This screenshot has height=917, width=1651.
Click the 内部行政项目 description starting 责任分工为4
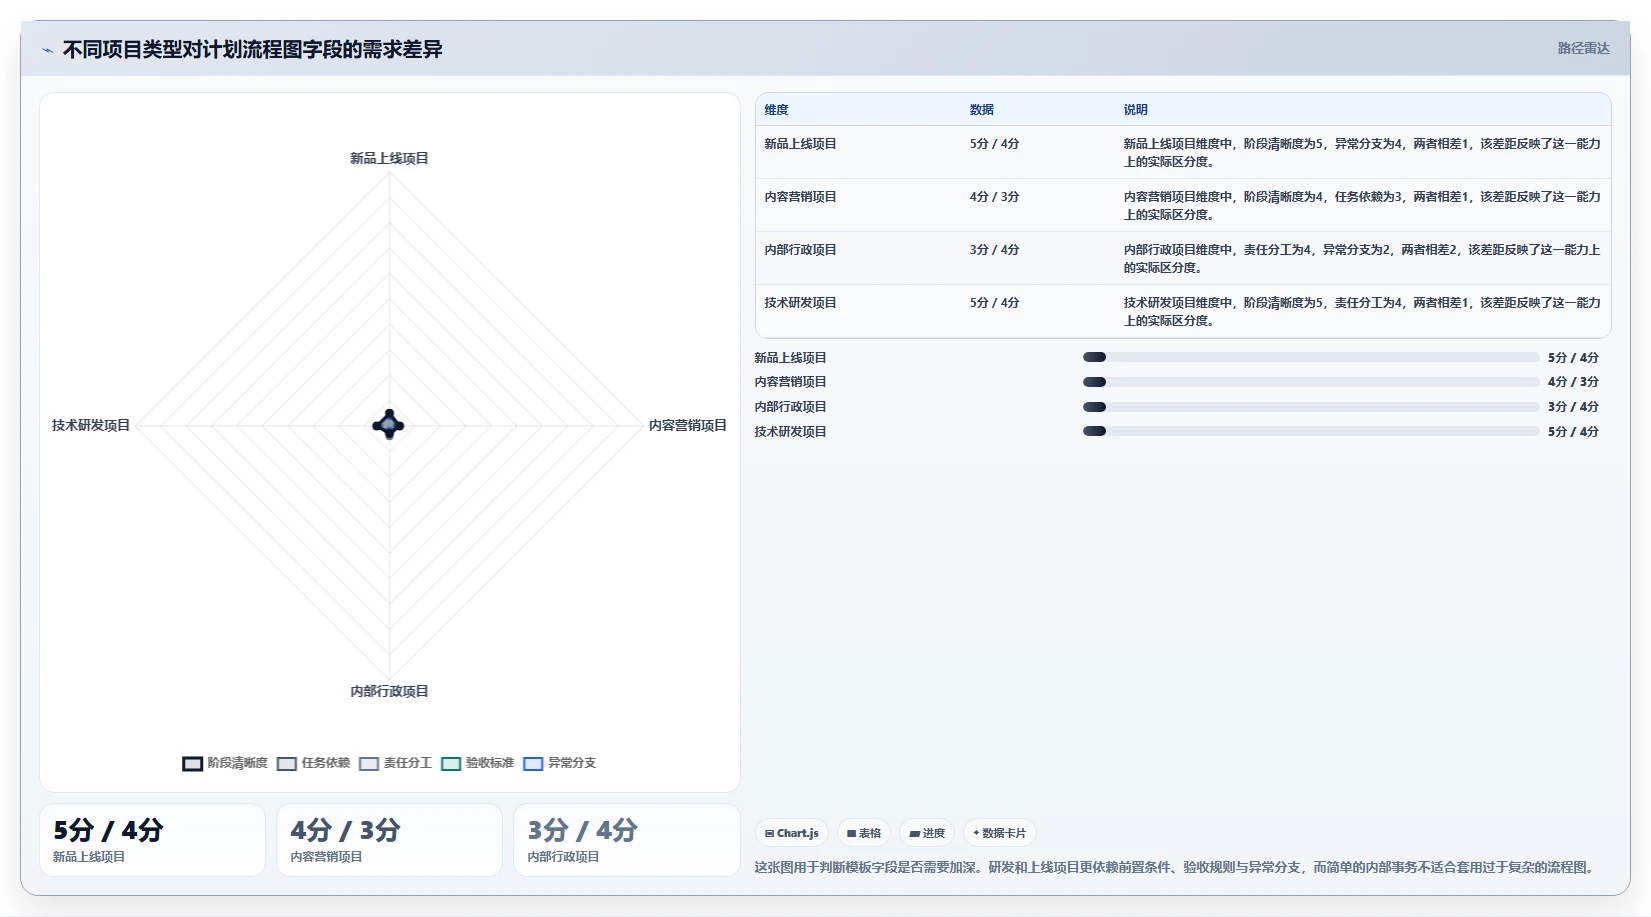tap(1362, 258)
